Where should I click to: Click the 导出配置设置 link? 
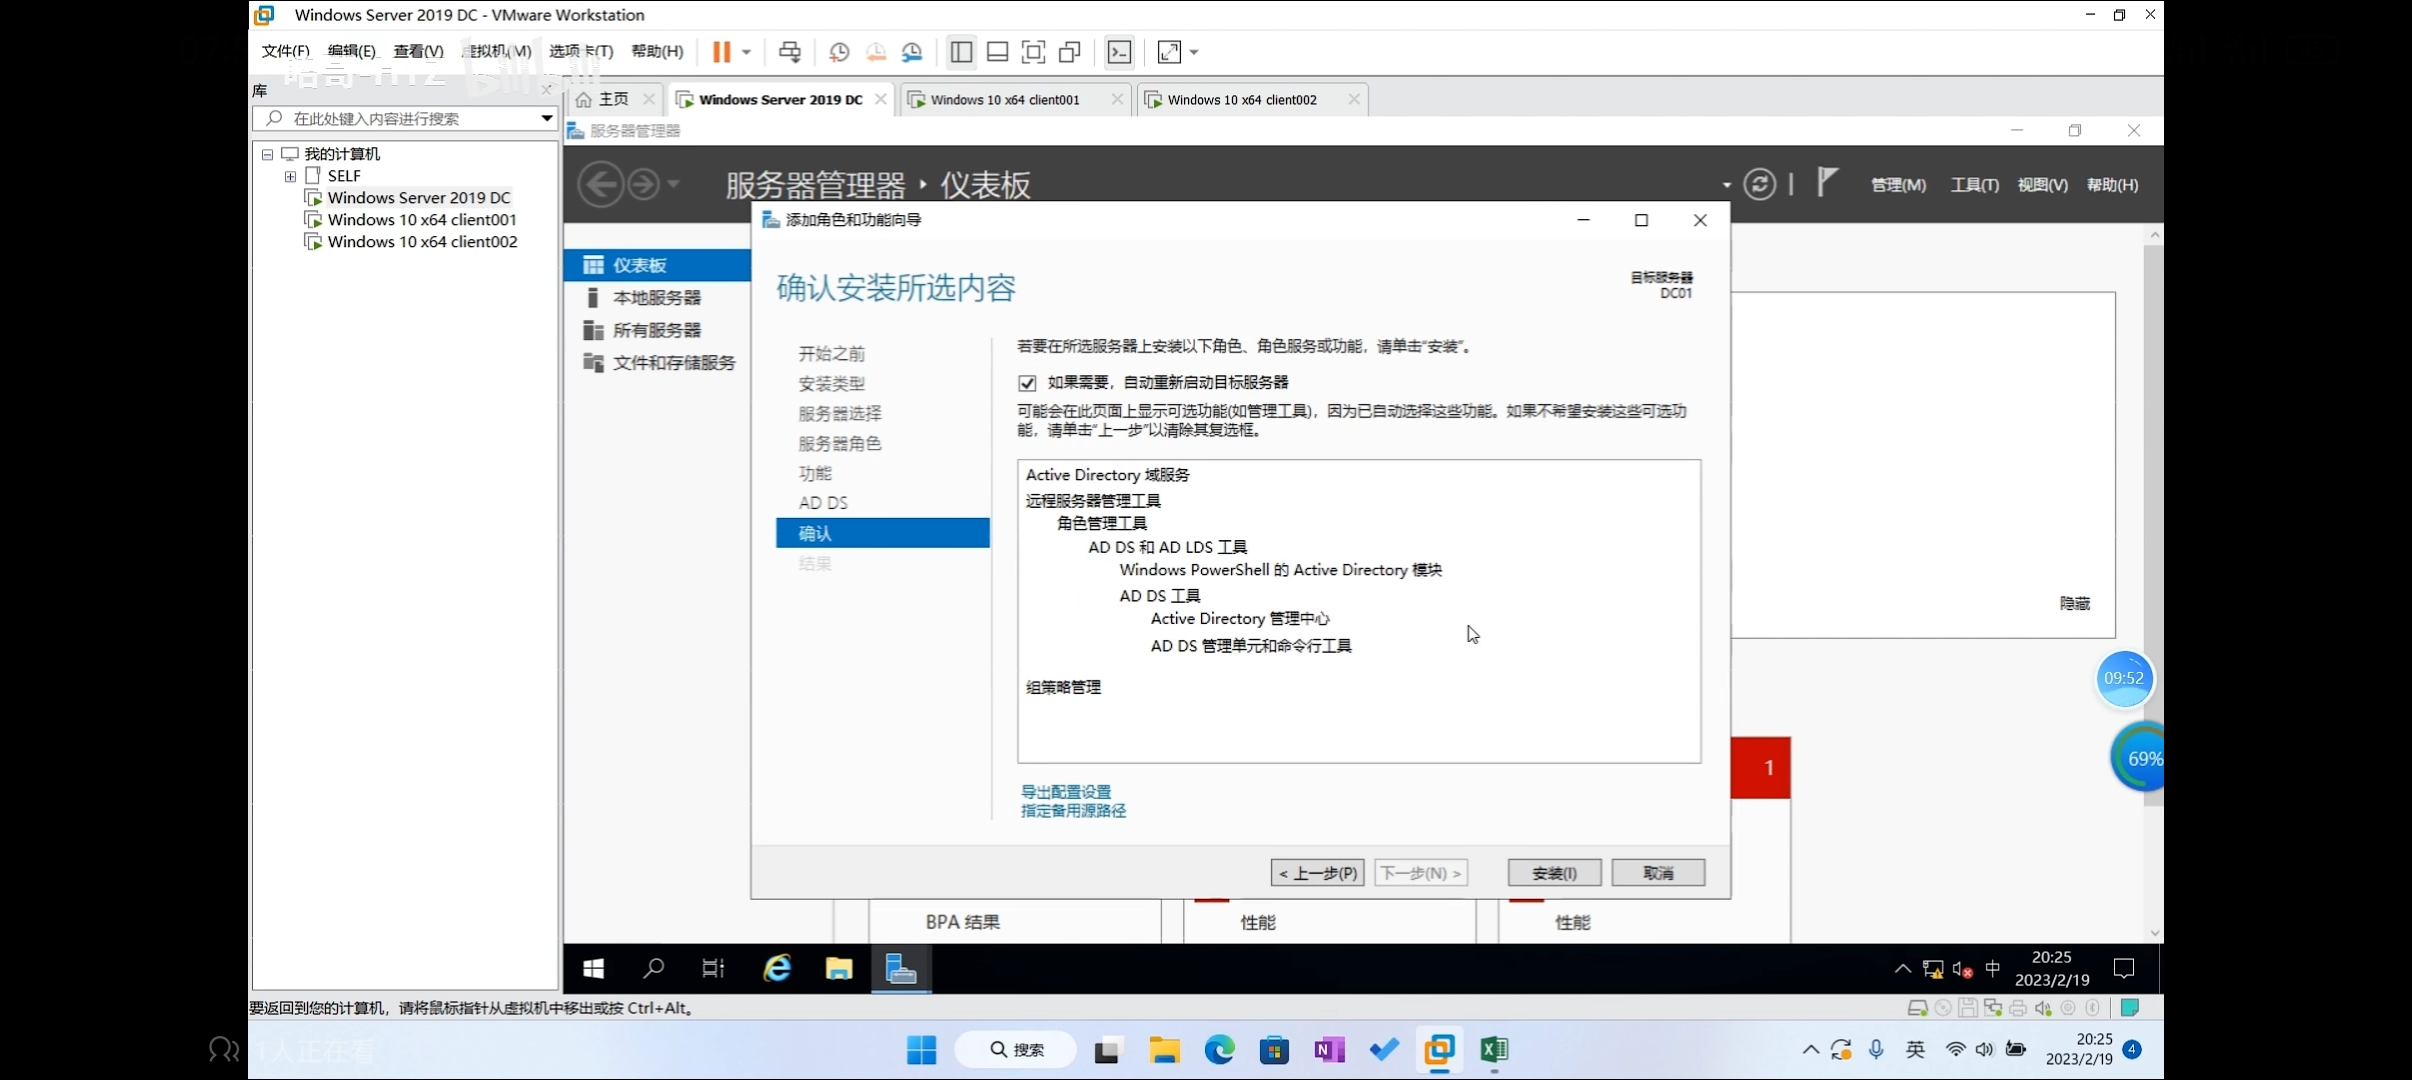(1065, 791)
